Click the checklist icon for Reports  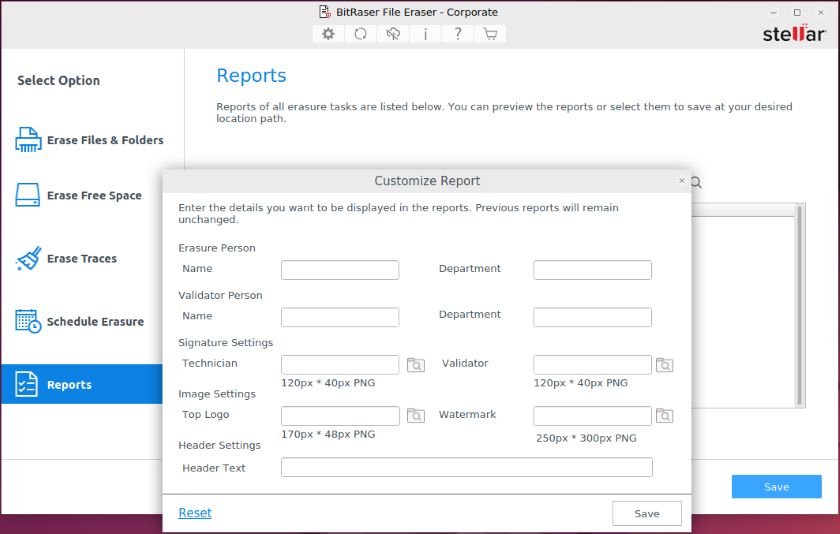[x=26, y=384]
